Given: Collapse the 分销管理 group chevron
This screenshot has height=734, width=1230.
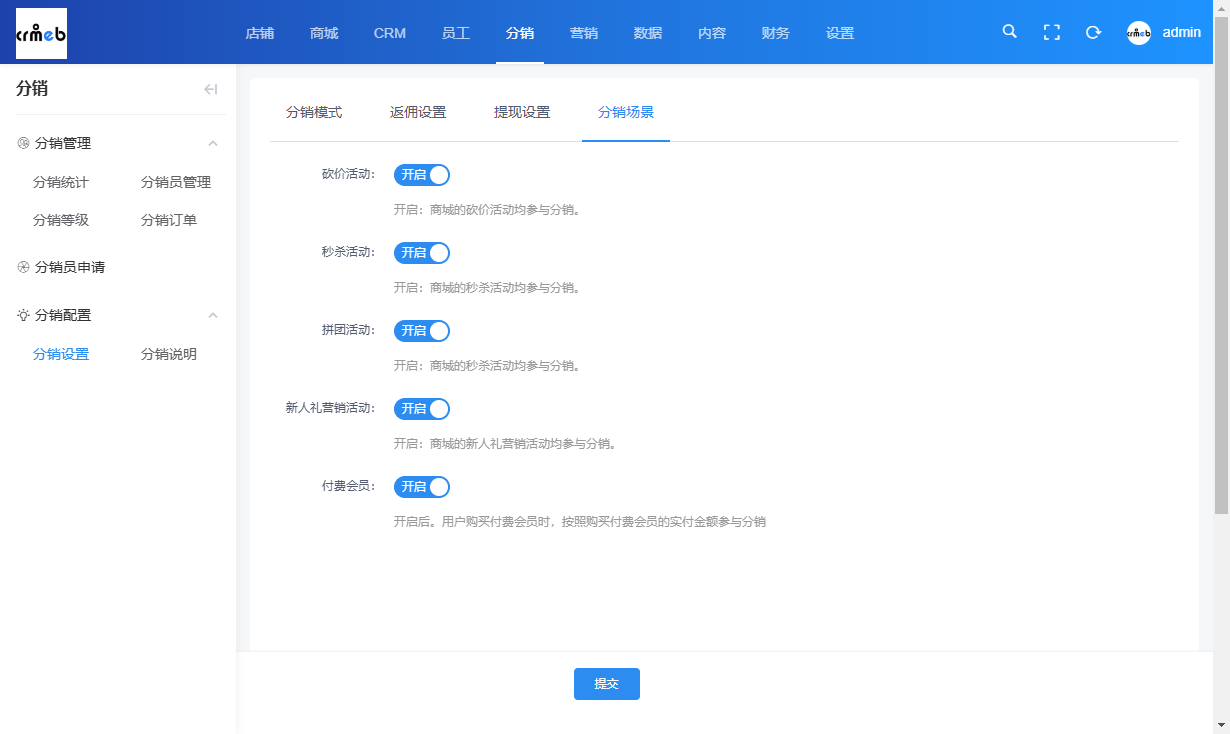Looking at the screenshot, I should click(x=213, y=143).
